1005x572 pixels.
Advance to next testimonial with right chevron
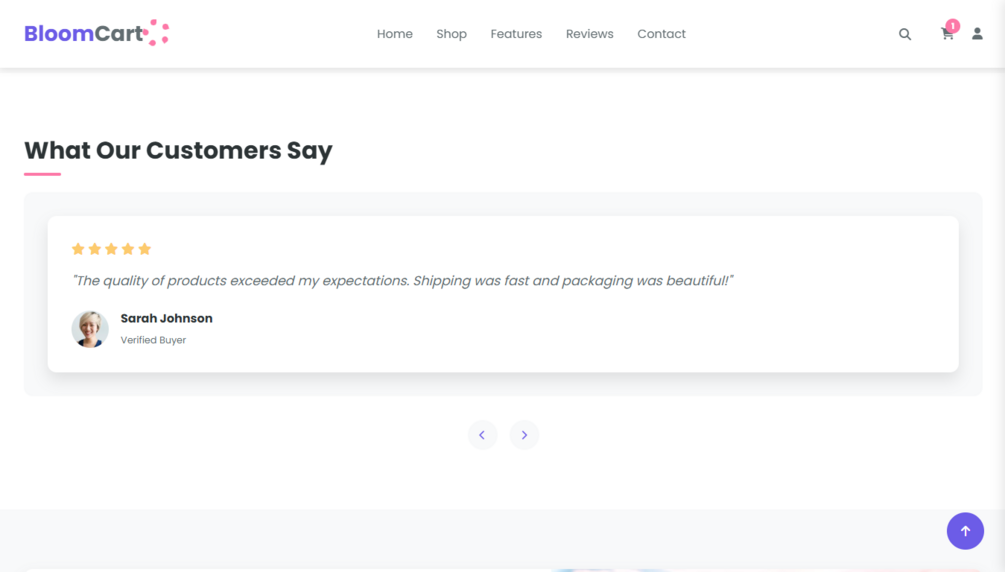click(524, 435)
